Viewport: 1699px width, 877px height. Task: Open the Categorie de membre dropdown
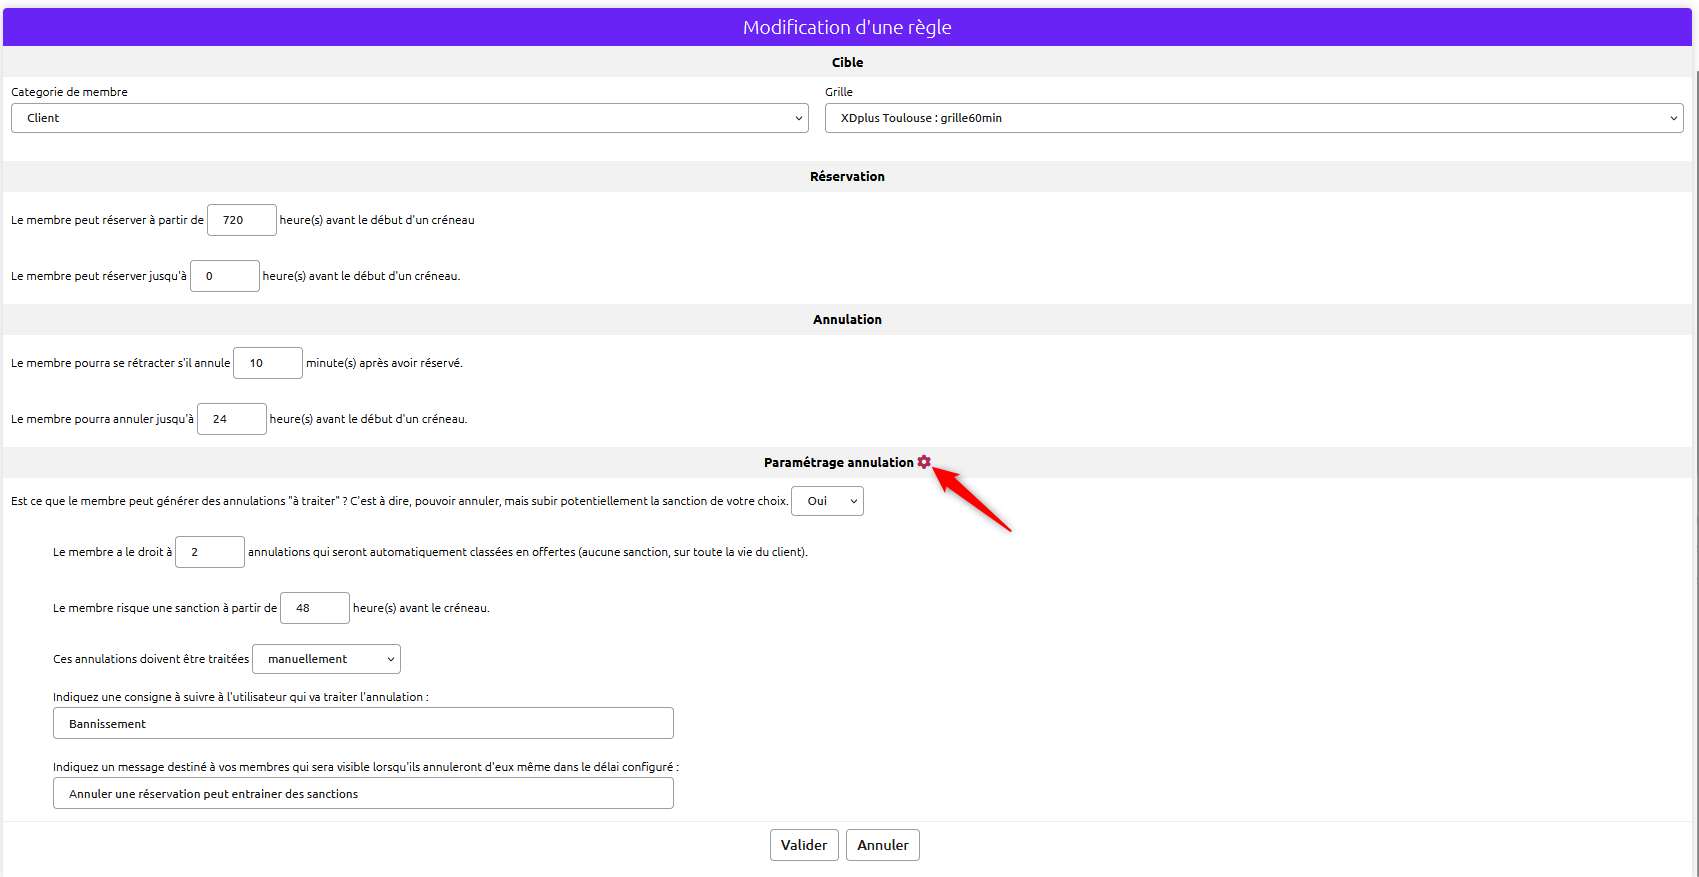click(409, 118)
